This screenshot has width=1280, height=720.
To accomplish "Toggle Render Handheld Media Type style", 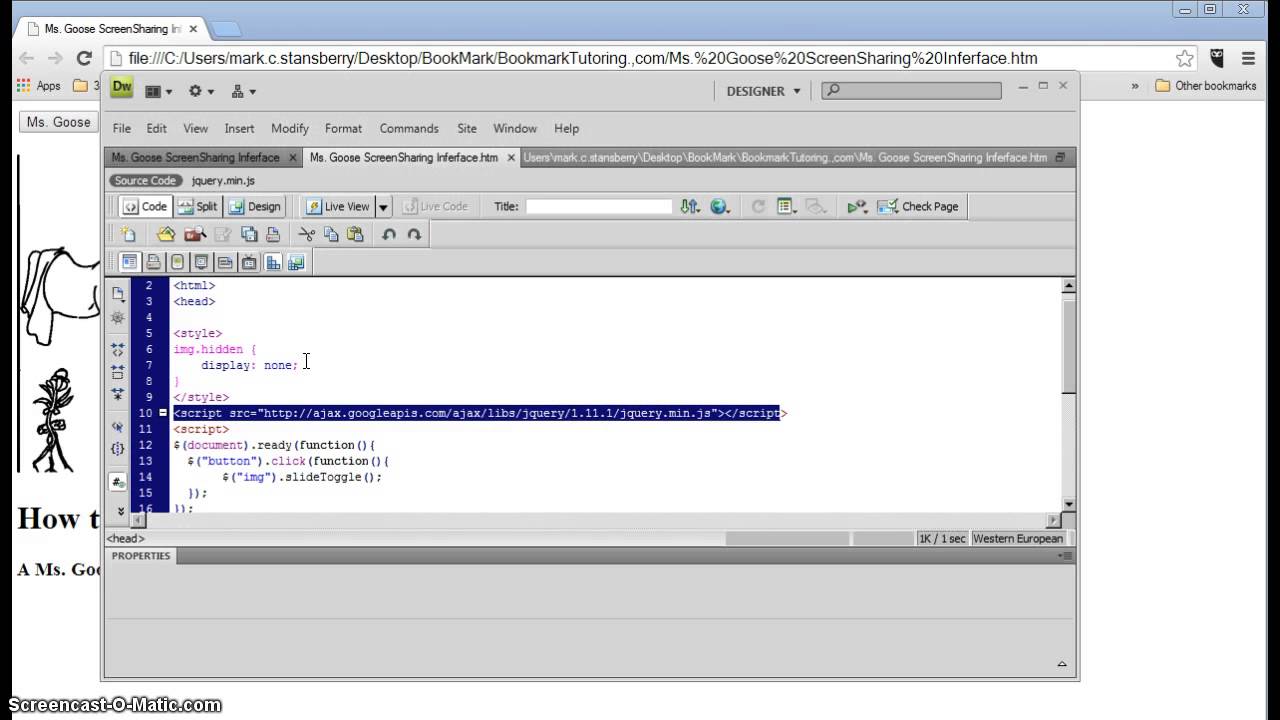I will 177,262.
